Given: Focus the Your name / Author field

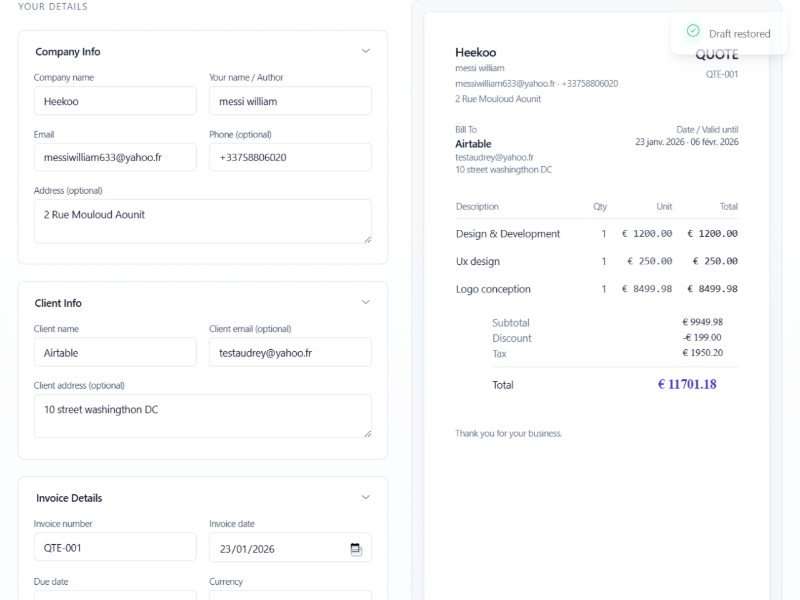Looking at the screenshot, I should 290,101.
